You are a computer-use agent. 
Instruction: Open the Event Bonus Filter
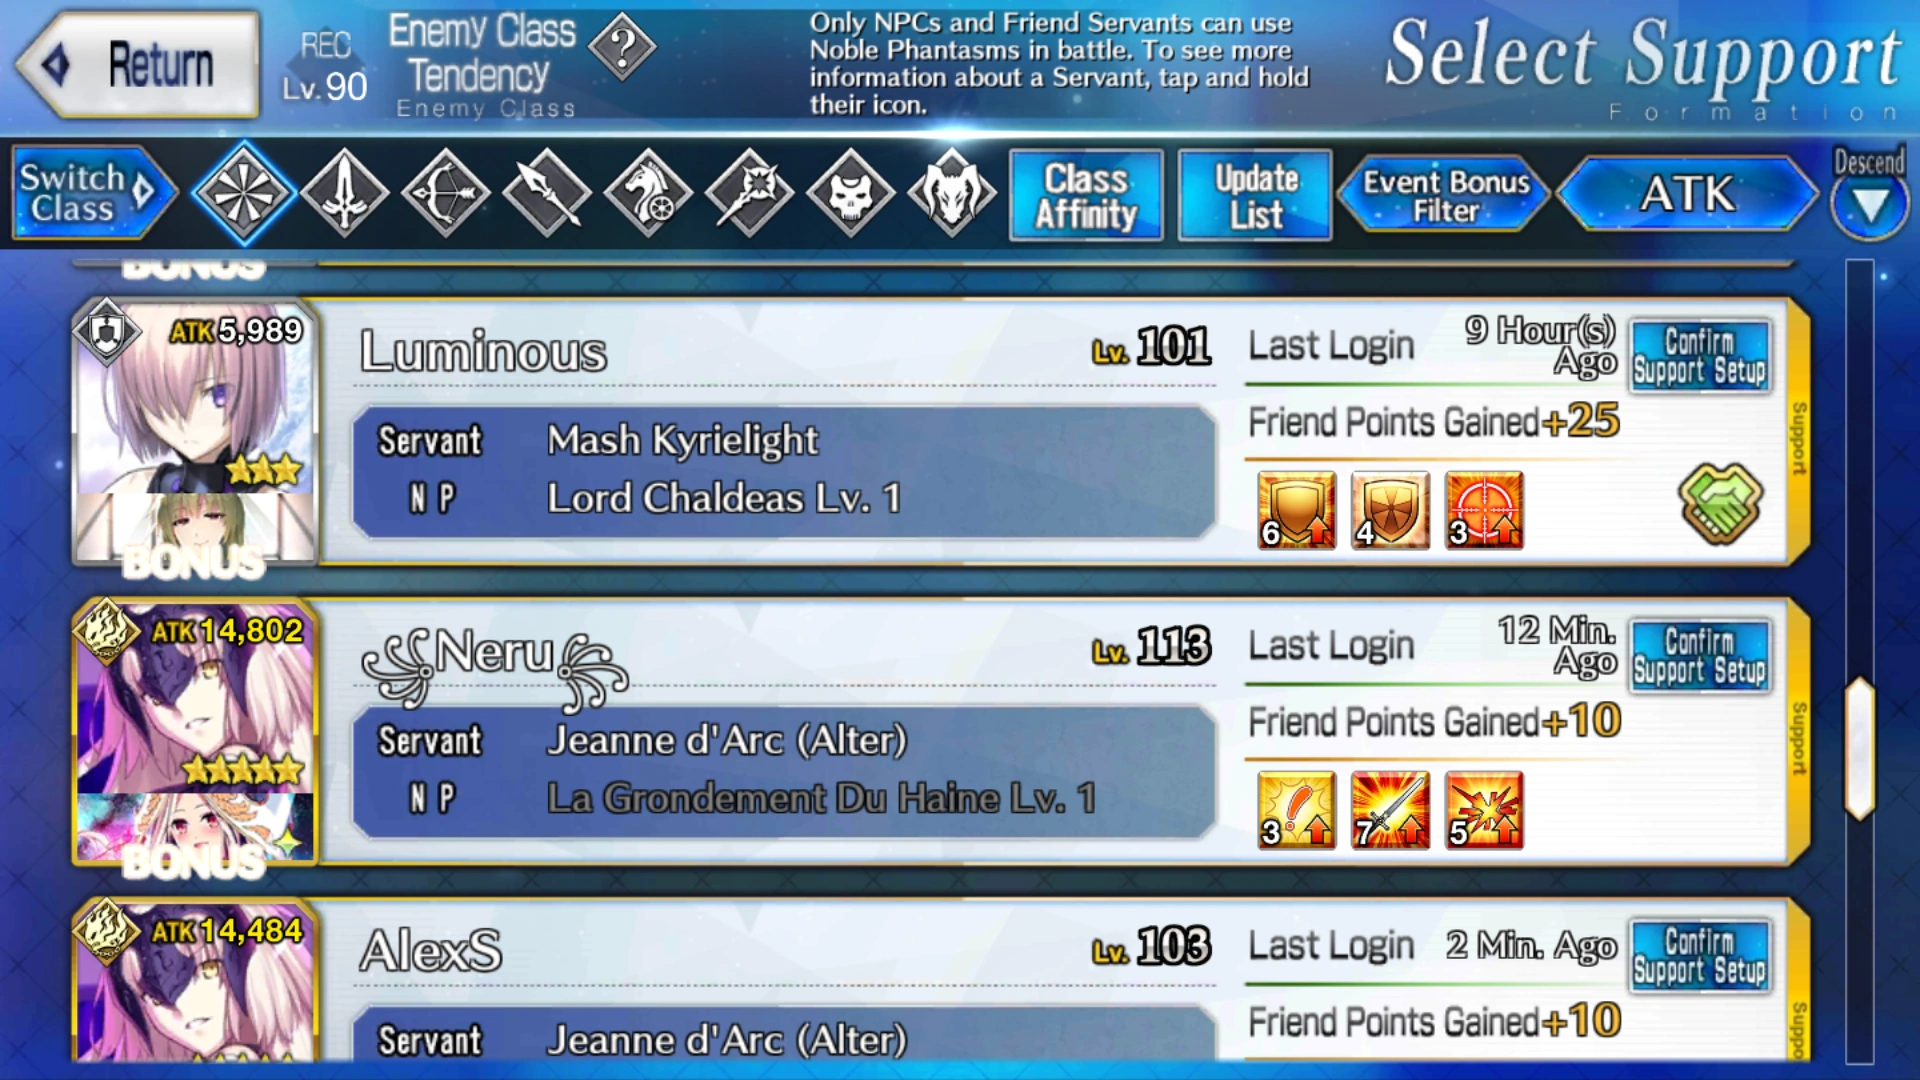tap(1446, 194)
